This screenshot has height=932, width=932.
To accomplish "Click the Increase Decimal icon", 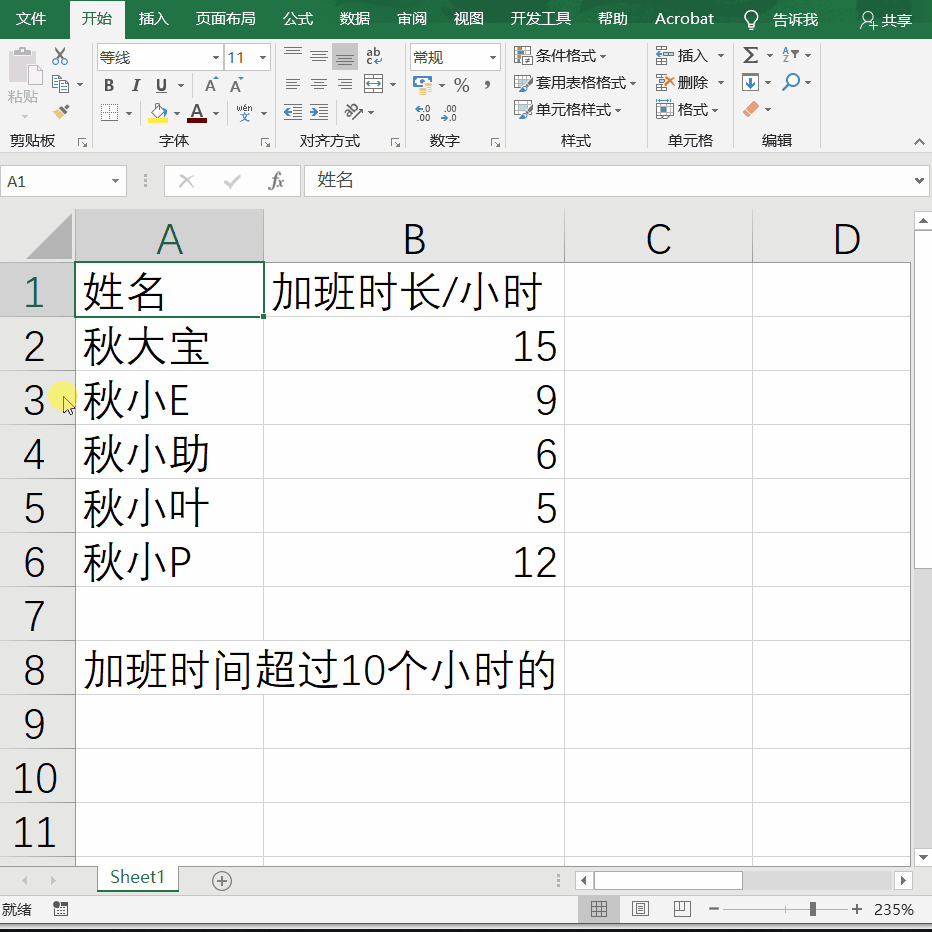I will [425, 113].
